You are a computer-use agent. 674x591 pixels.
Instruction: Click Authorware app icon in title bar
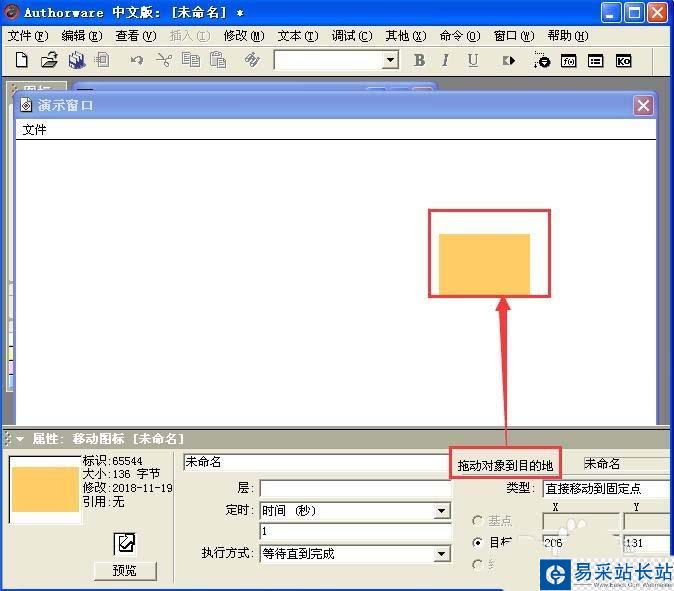[x=11, y=12]
